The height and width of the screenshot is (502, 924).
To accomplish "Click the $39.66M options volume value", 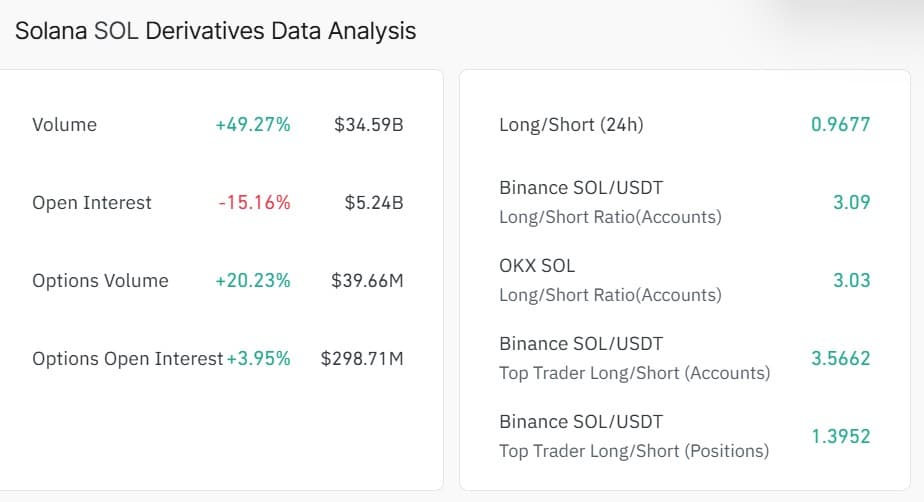I will 367,281.
